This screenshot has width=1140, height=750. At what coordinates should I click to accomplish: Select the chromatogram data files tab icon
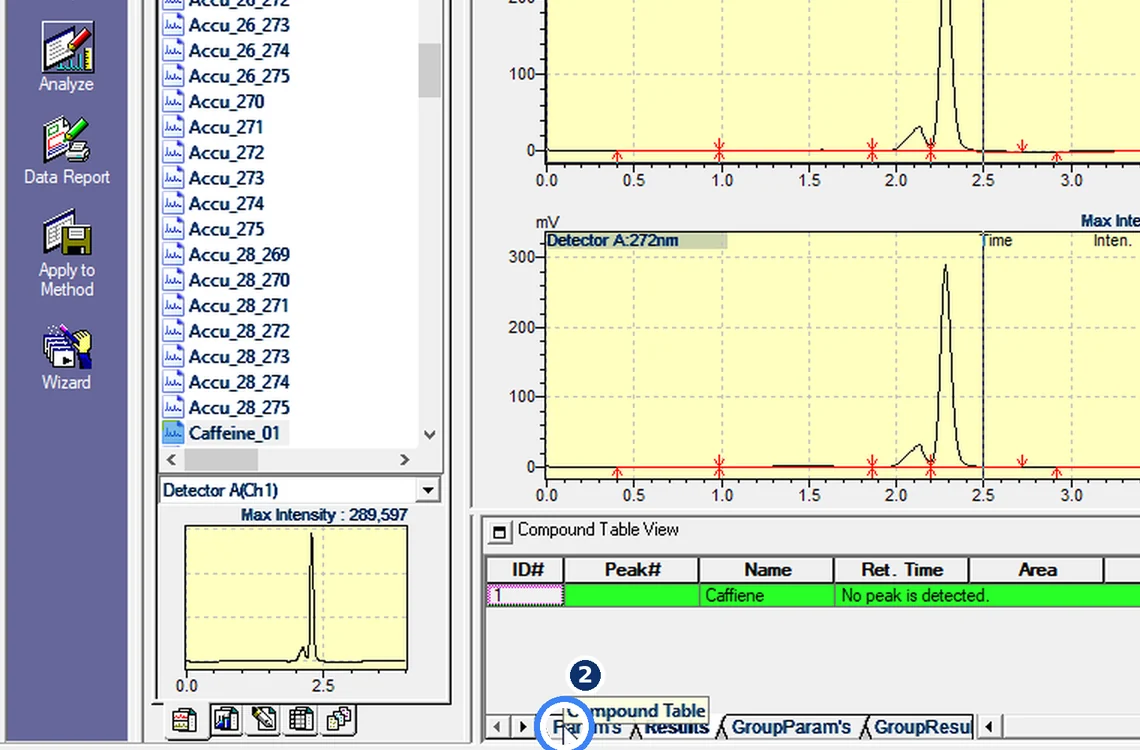[x=185, y=720]
